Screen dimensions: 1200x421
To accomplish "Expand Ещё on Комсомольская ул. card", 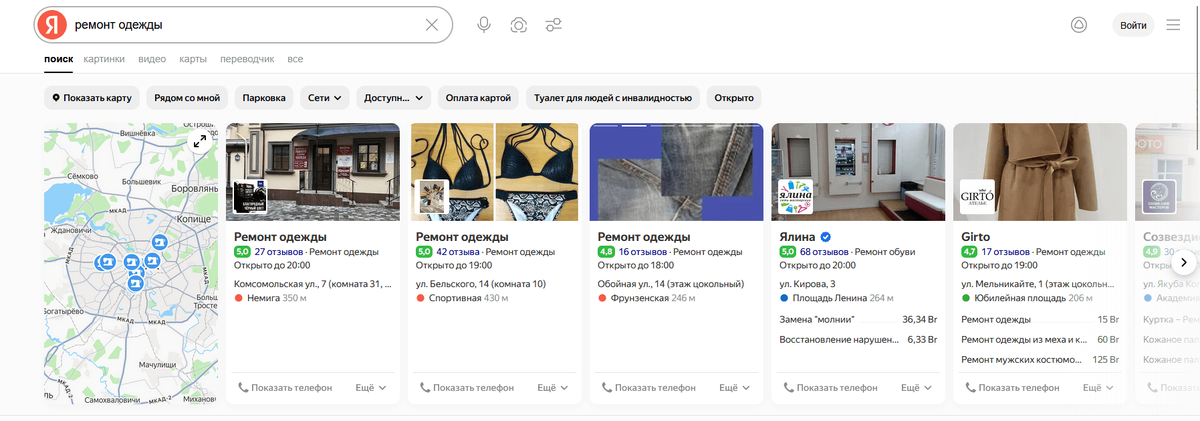I will point(370,387).
